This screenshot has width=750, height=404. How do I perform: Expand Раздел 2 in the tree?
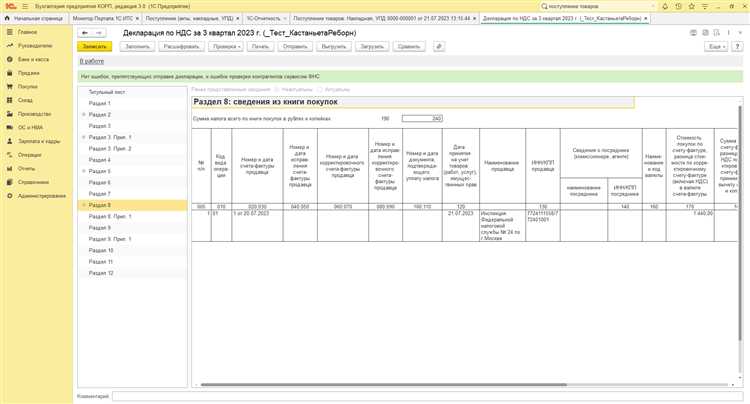pos(84,115)
